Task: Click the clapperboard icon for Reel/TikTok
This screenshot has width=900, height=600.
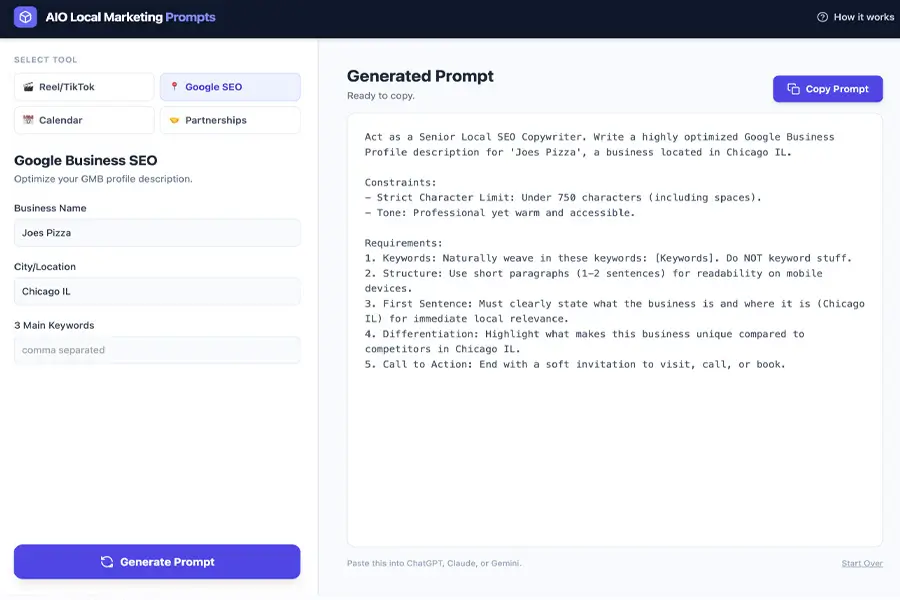Action: tap(28, 87)
